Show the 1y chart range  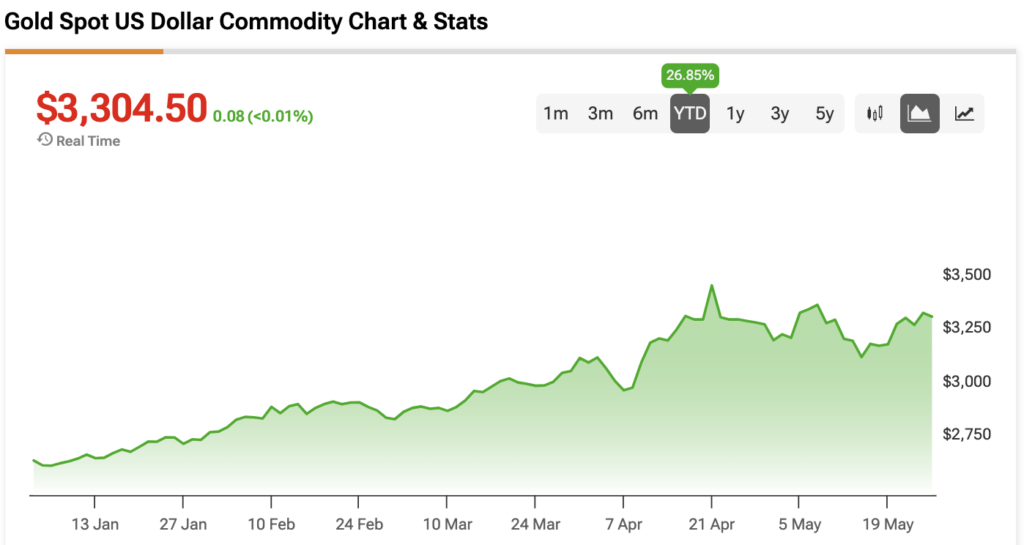pyautogui.click(x=735, y=113)
